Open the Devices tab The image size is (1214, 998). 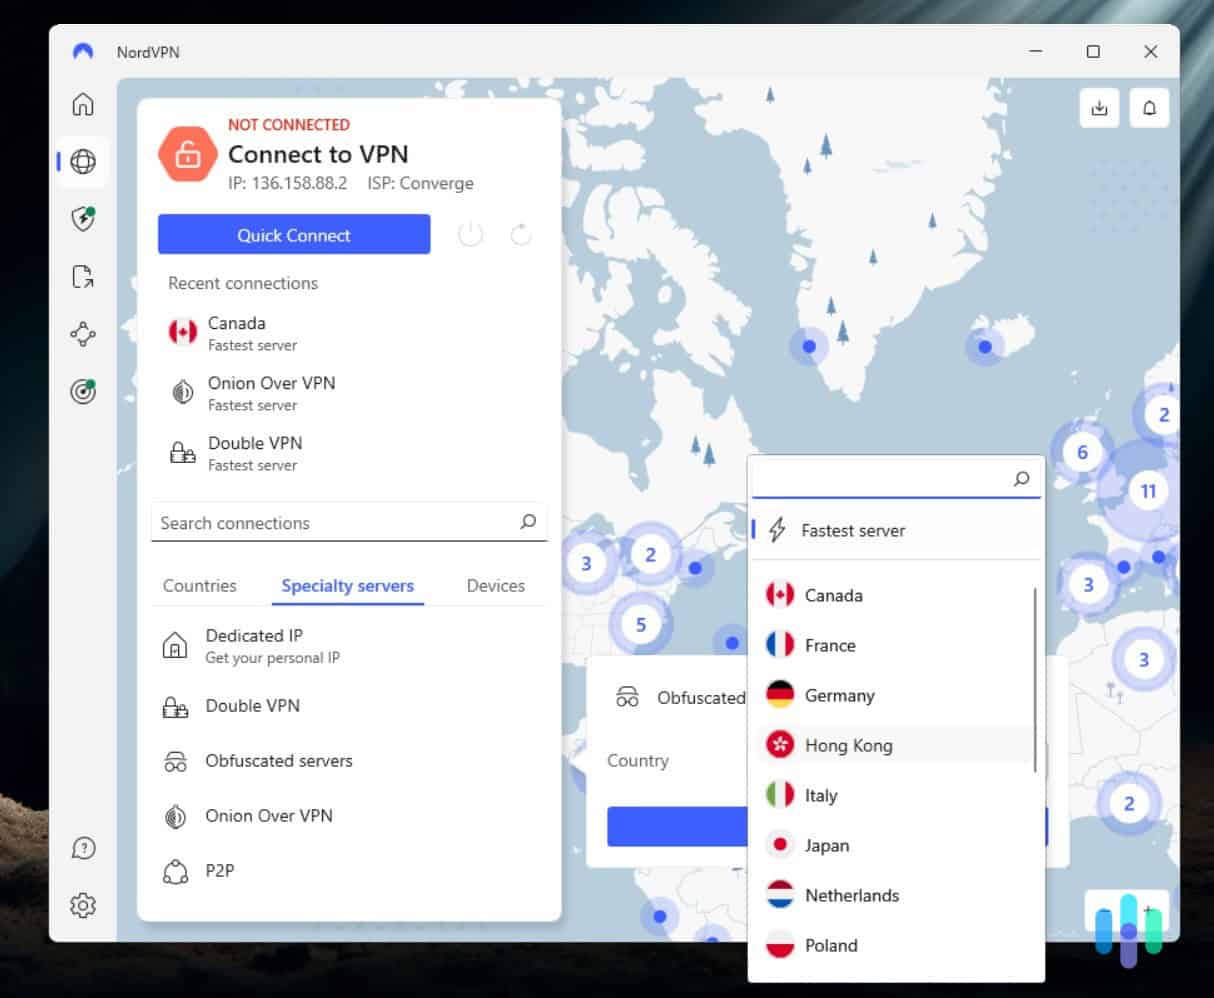[x=495, y=585]
